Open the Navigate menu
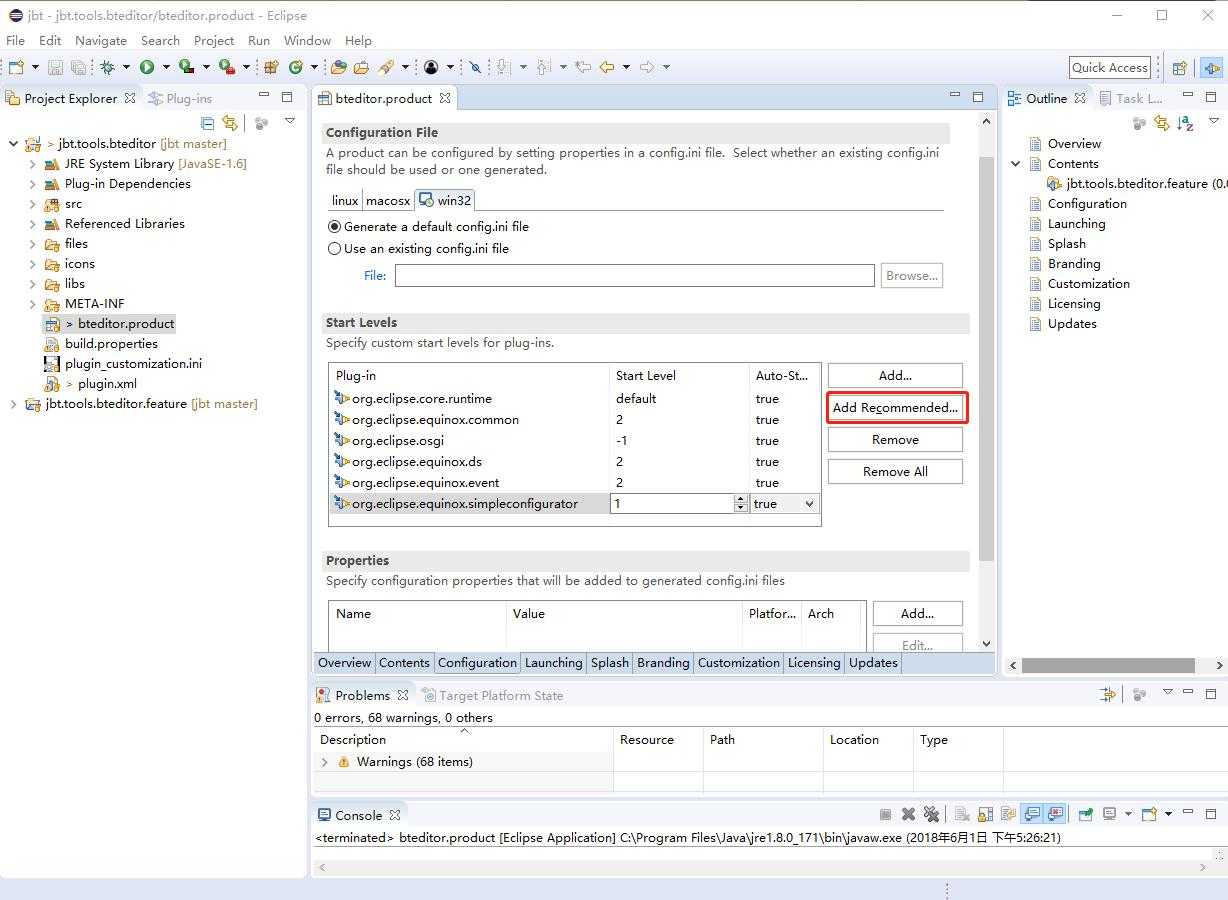This screenshot has height=900, width=1228. click(100, 41)
